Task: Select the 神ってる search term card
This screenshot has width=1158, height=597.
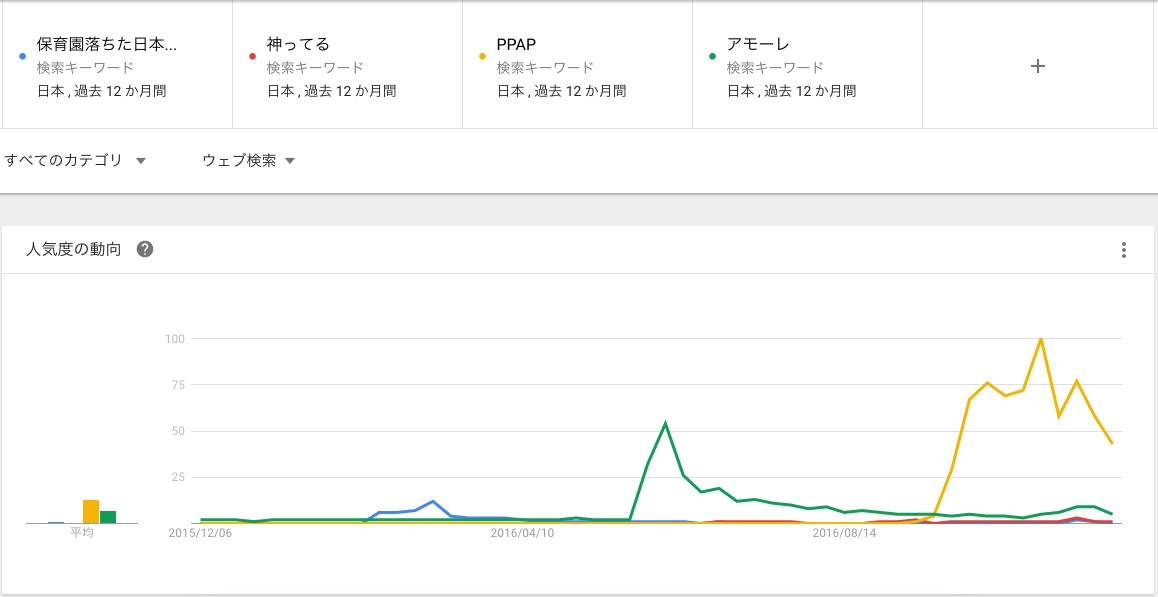Action: [x=347, y=67]
